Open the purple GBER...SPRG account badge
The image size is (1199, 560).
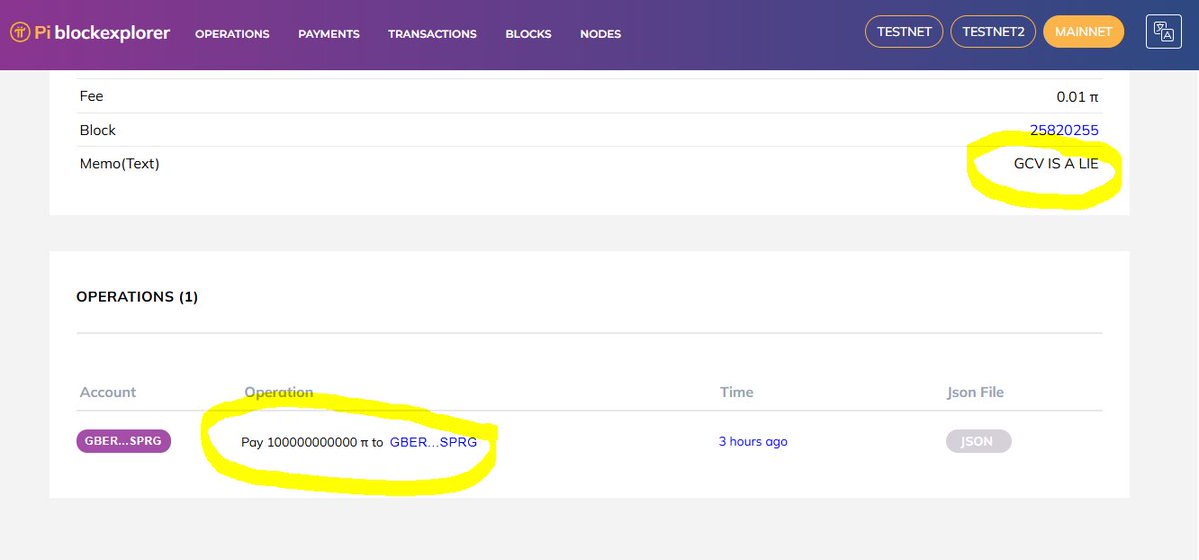click(124, 441)
